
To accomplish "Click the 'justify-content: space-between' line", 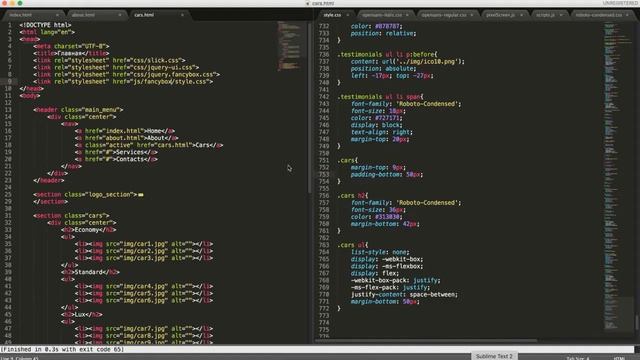I will point(404,295).
